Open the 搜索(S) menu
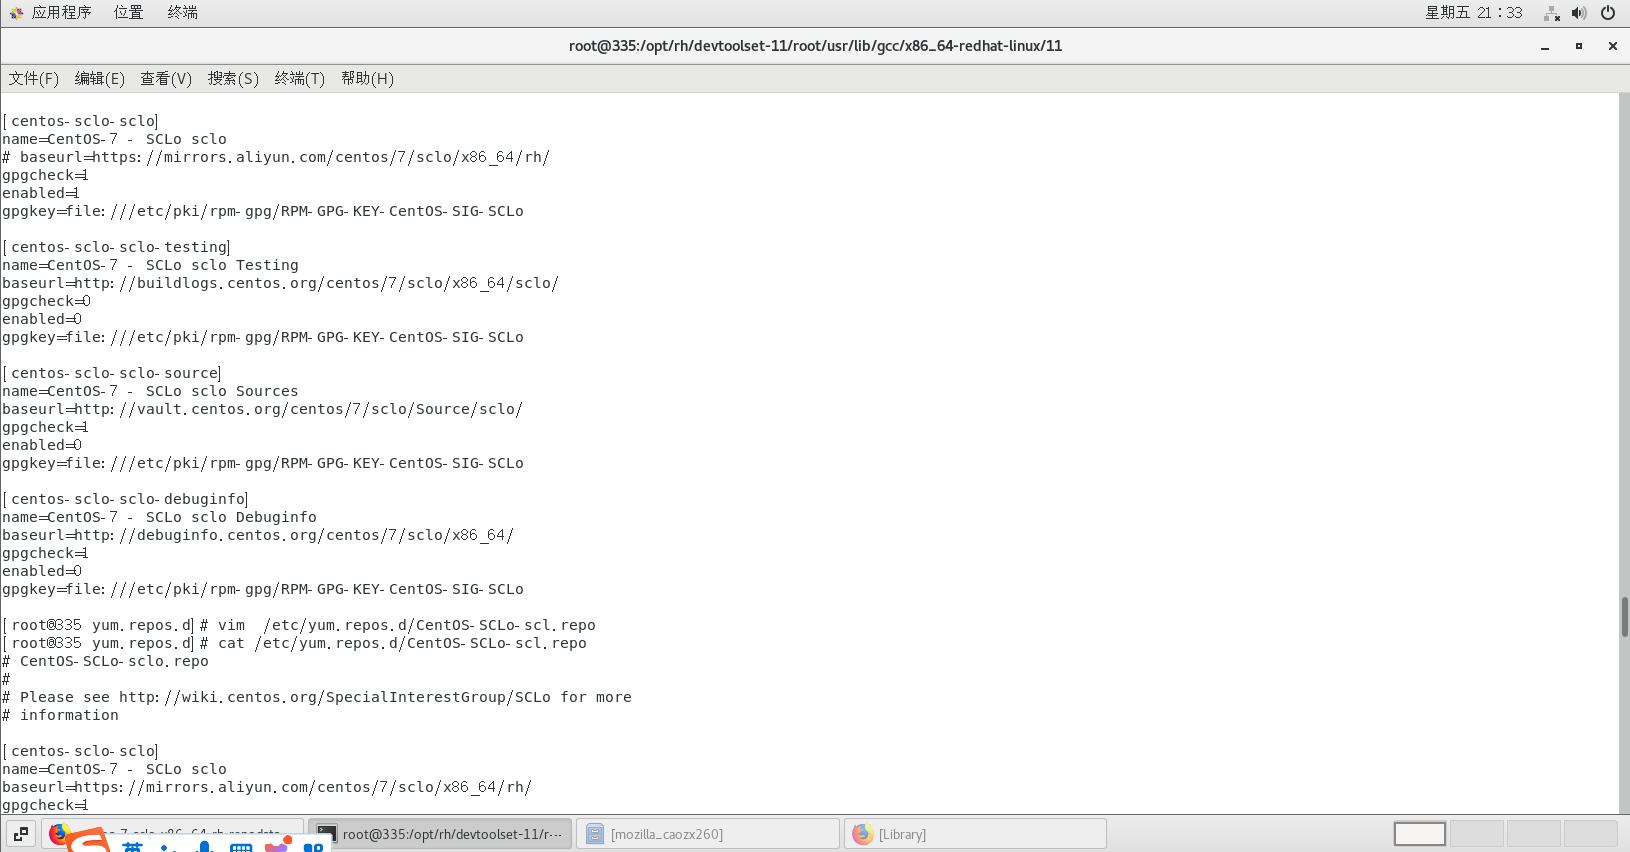 click(x=233, y=79)
